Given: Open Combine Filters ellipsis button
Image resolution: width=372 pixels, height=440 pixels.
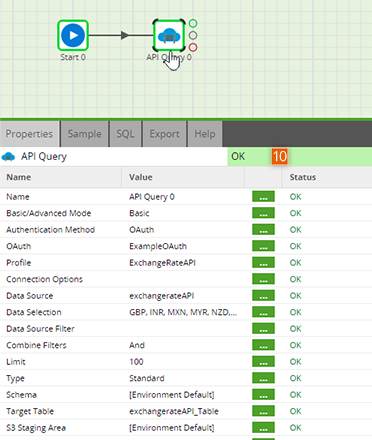Looking at the screenshot, I should click(263, 345).
